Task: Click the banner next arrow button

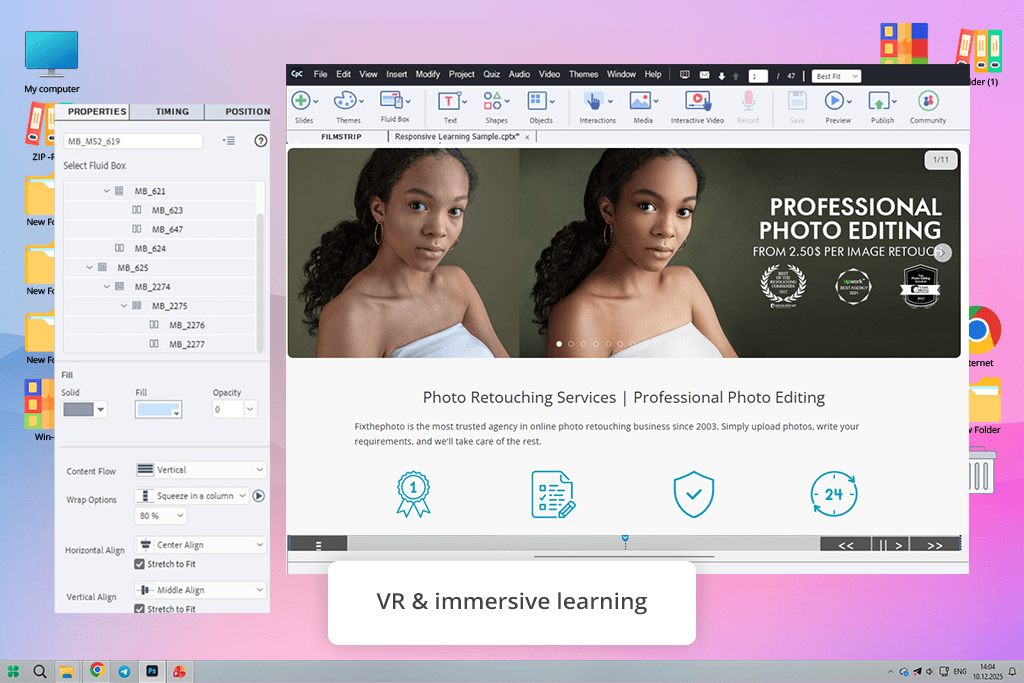Action: pyautogui.click(x=942, y=253)
